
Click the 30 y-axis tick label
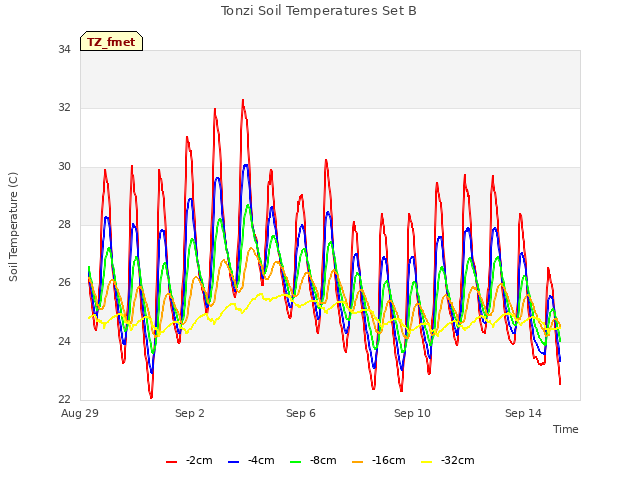(64, 166)
